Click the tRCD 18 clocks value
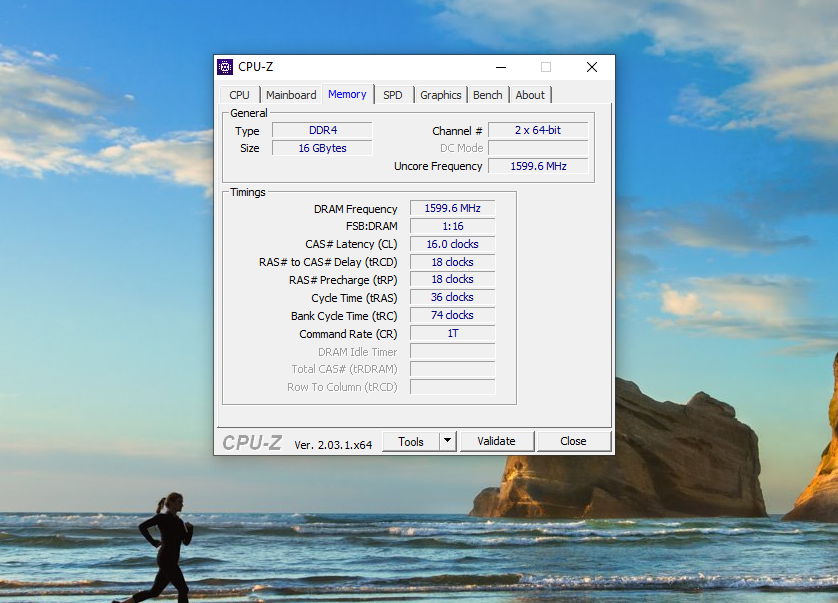This screenshot has height=603, width=838. (x=453, y=262)
